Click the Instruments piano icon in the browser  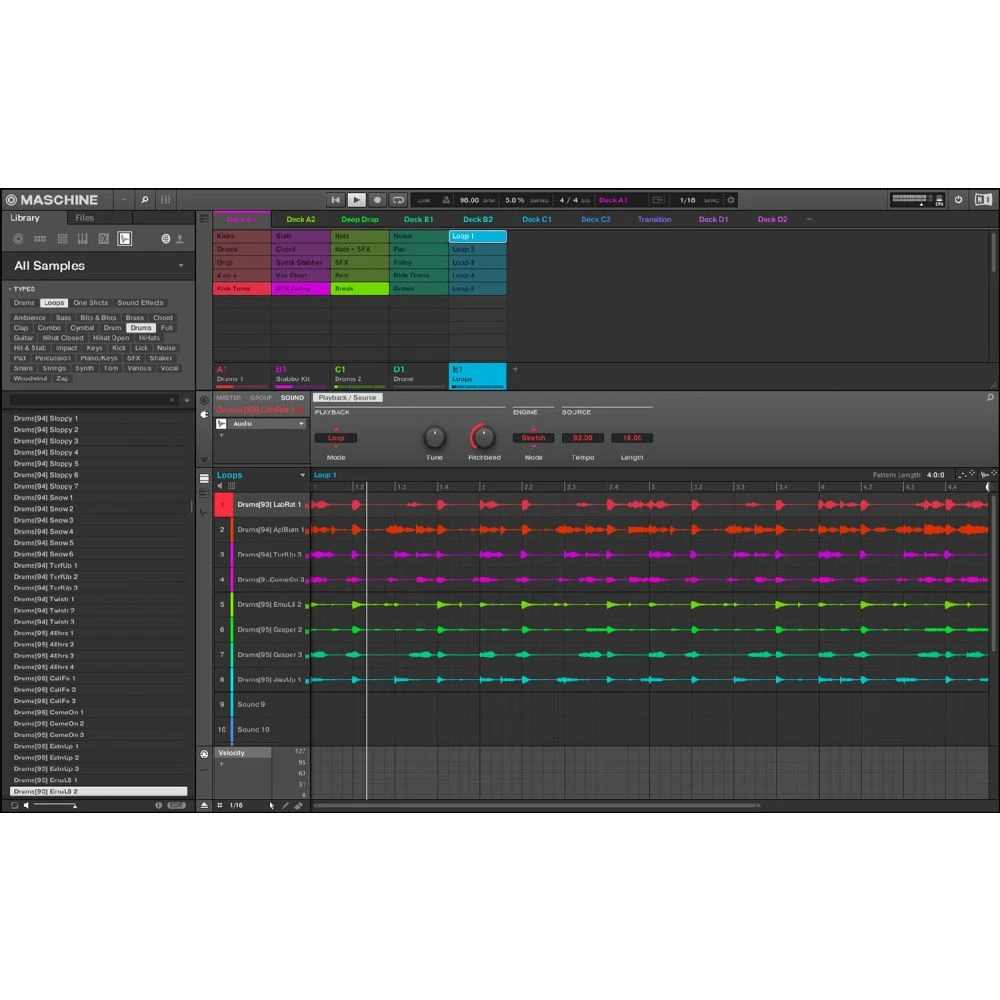84,238
